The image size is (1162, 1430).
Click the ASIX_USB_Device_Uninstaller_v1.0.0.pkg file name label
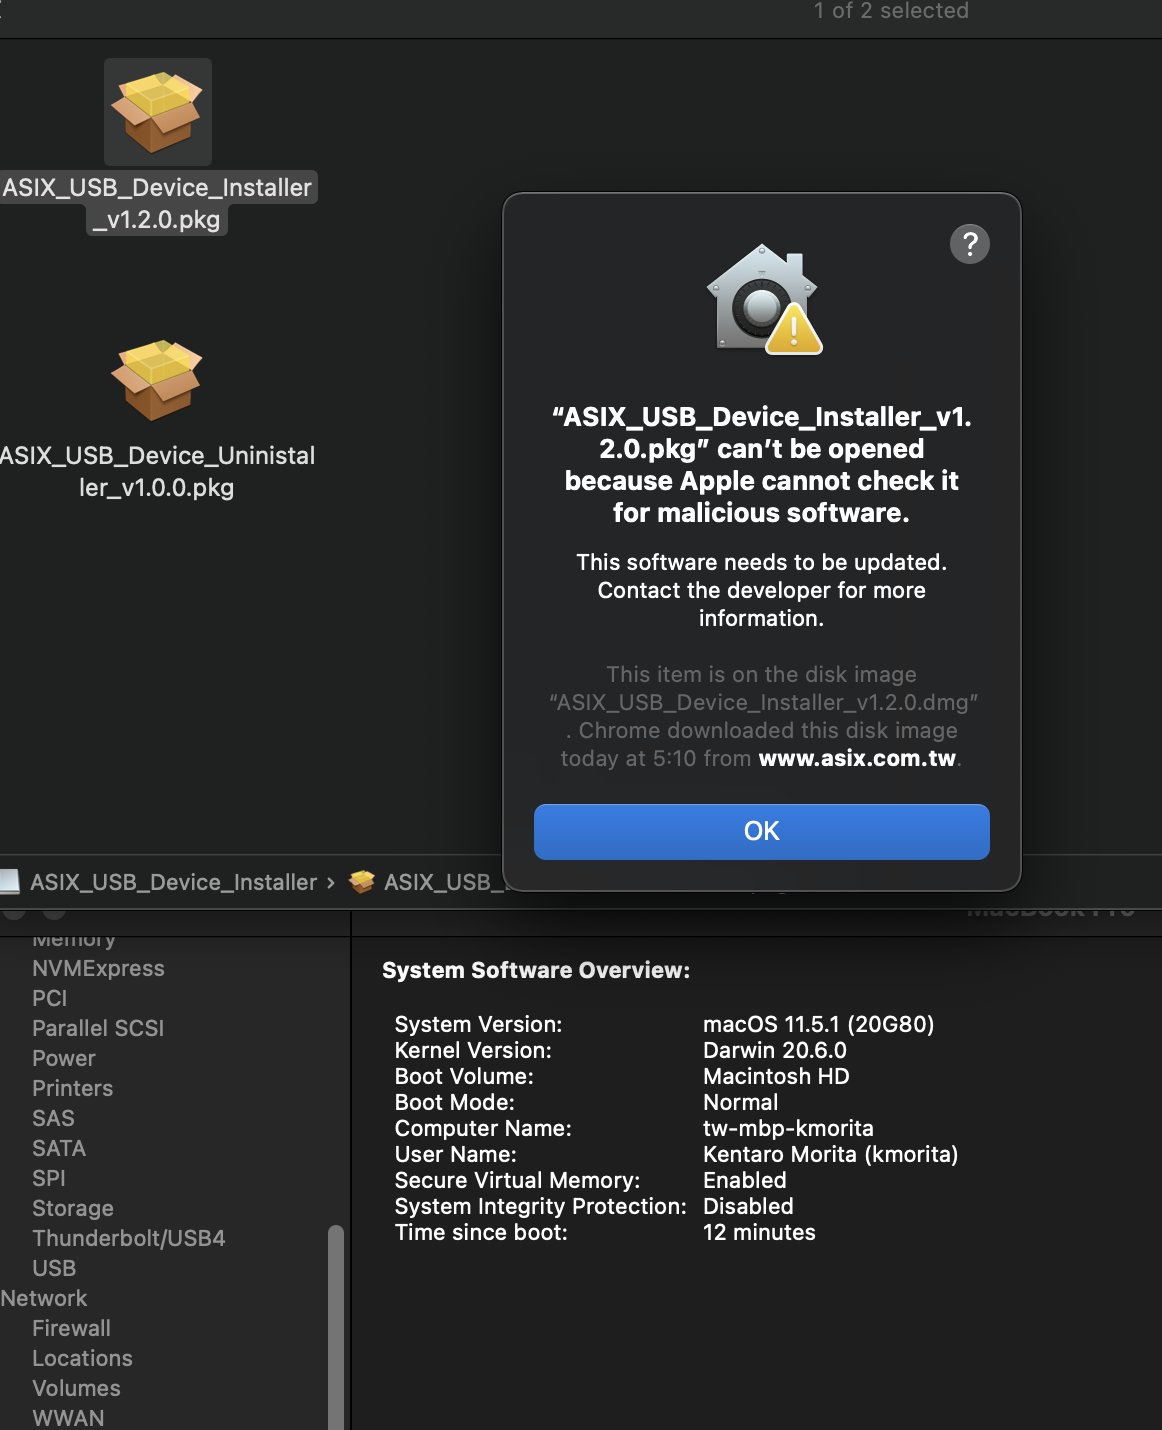tap(157, 471)
